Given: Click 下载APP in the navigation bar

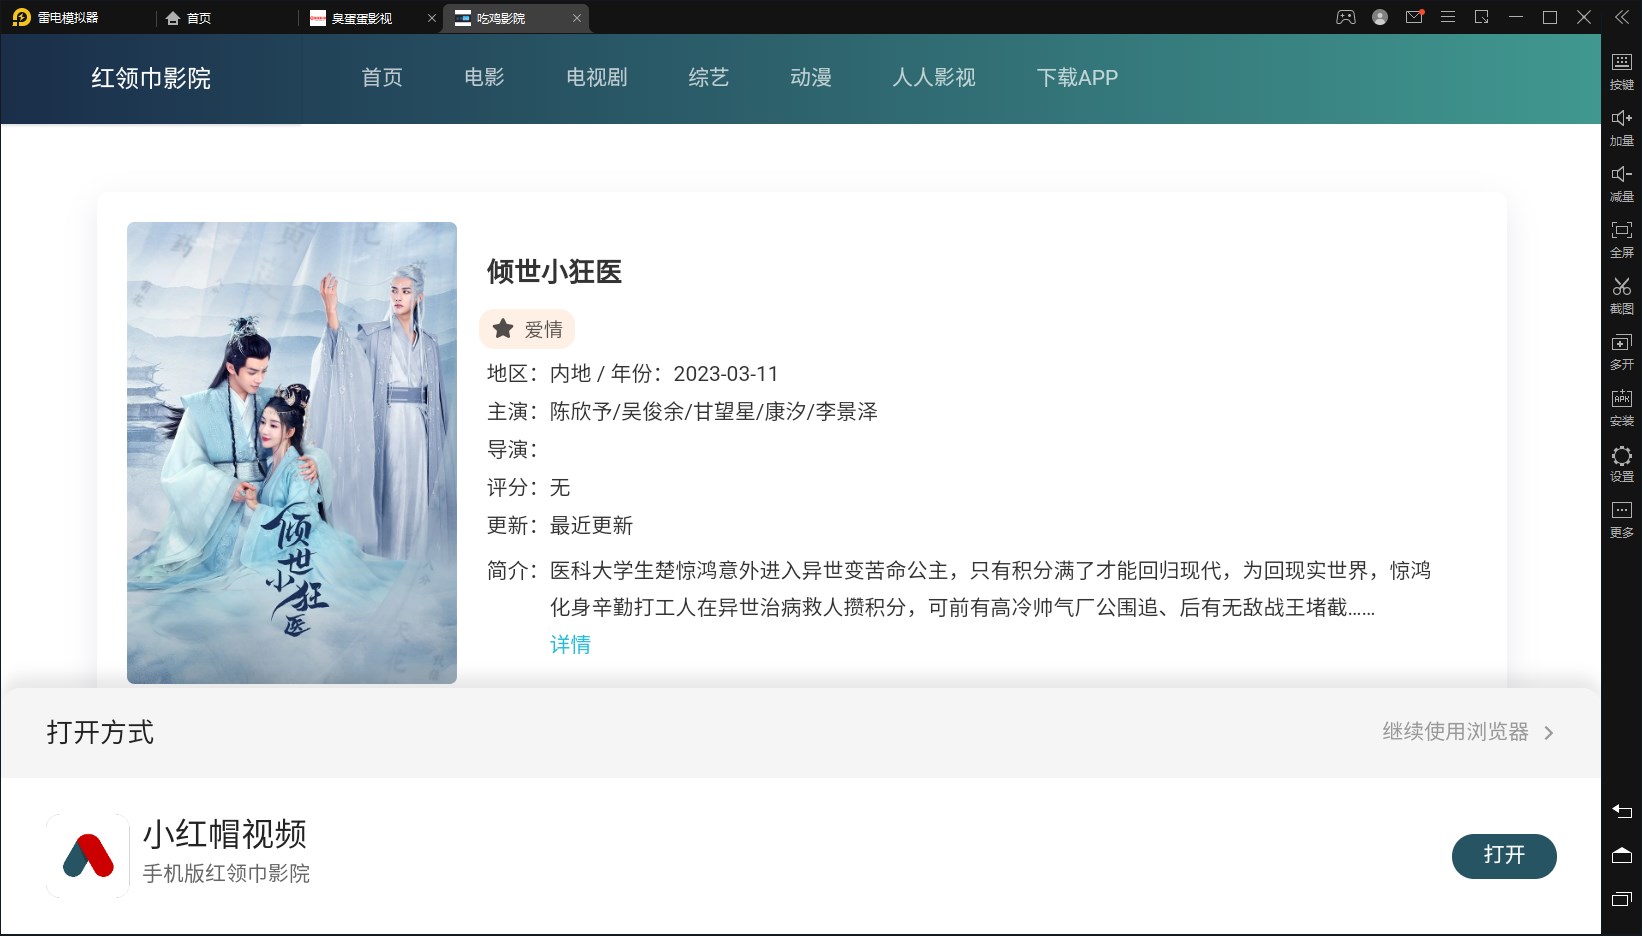Looking at the screenshot, I should [x=1077, y=78].
